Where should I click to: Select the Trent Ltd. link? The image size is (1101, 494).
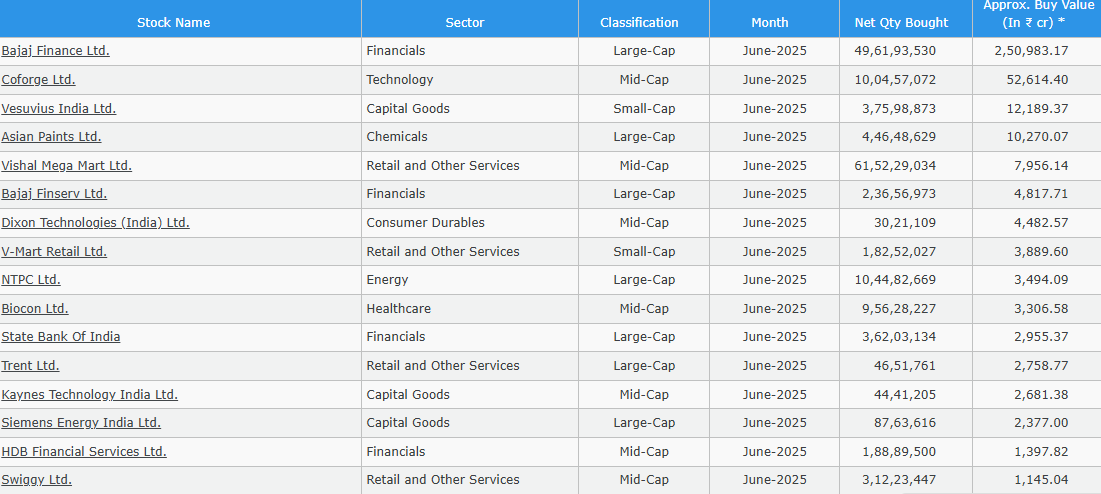coord(30,366)
